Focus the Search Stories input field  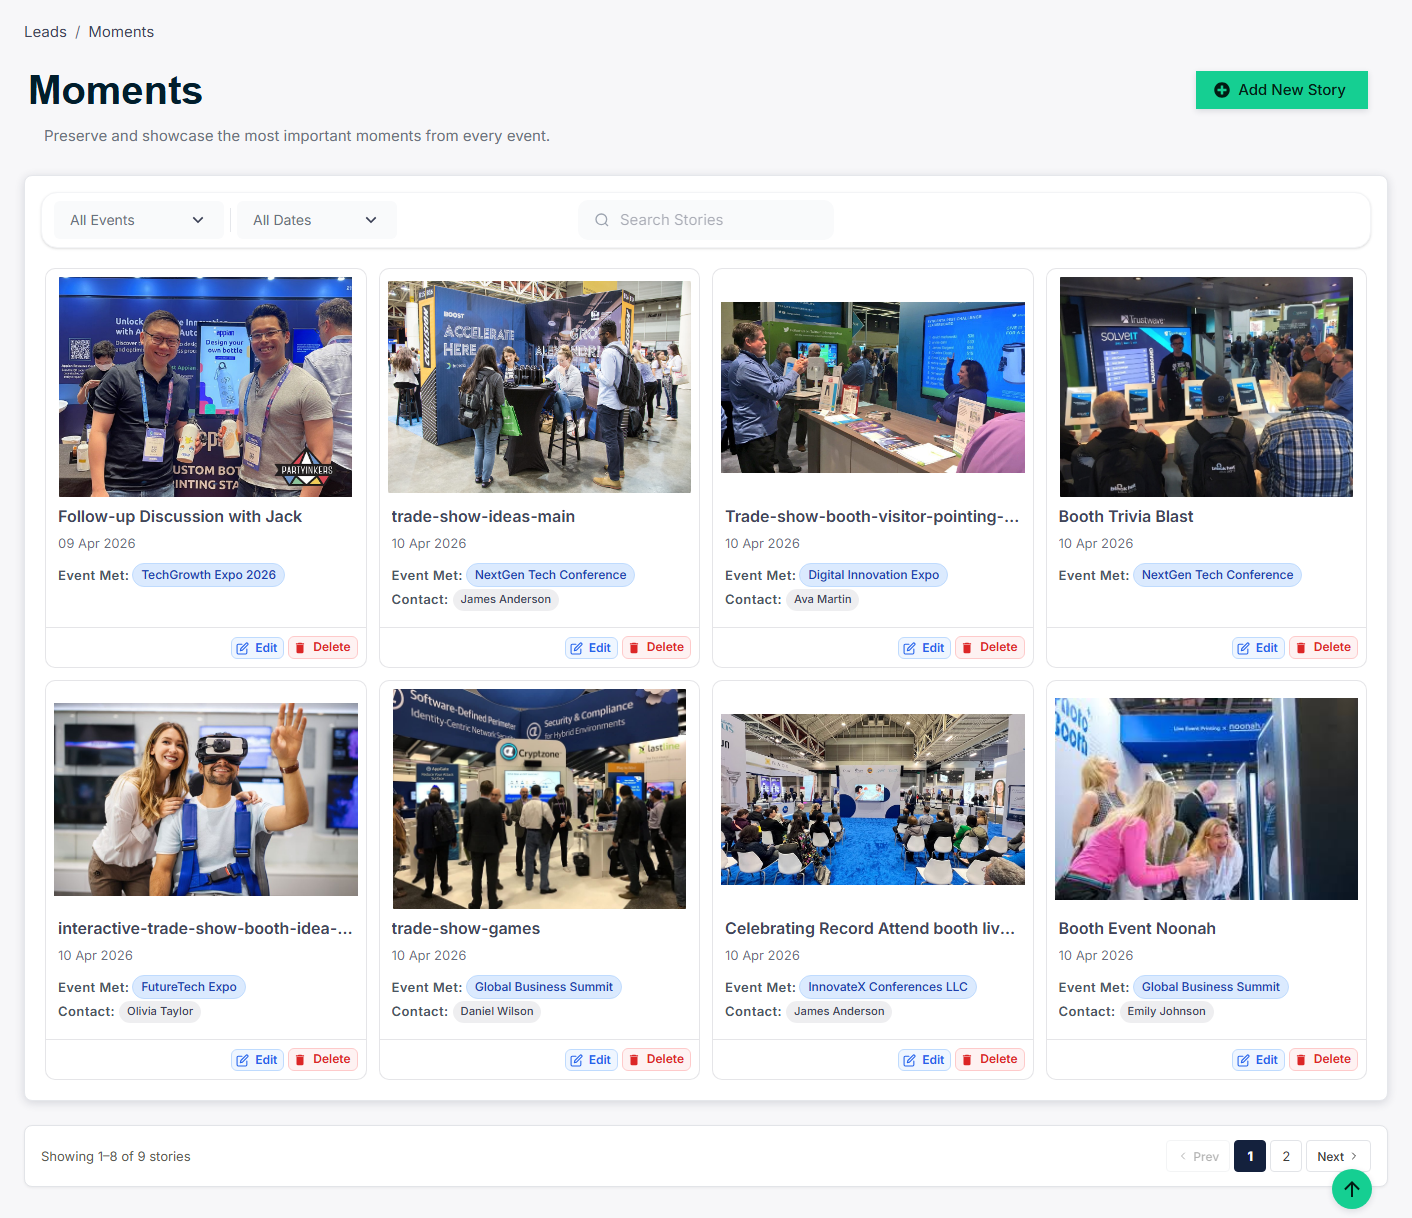705,220
